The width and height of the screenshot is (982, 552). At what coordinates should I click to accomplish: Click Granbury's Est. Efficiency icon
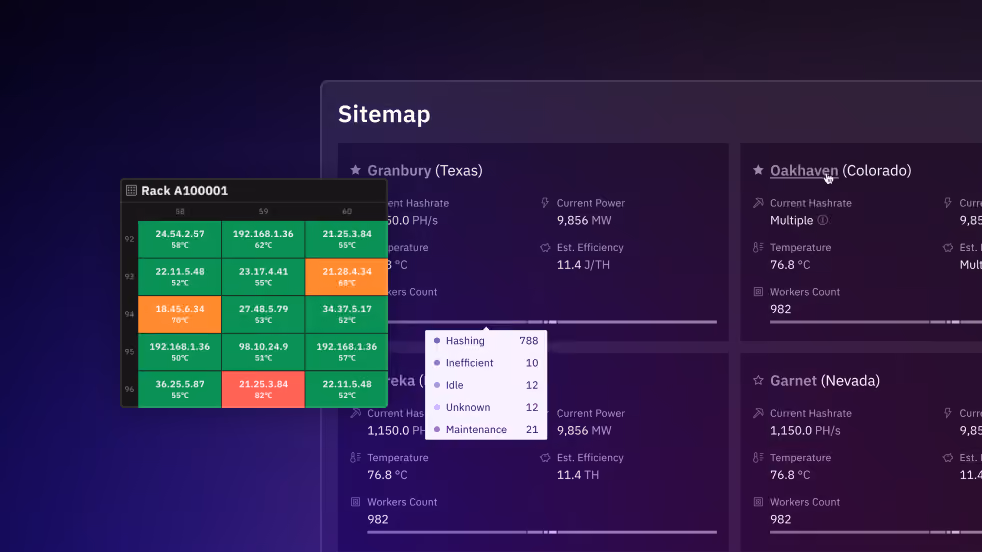point(545,247)
